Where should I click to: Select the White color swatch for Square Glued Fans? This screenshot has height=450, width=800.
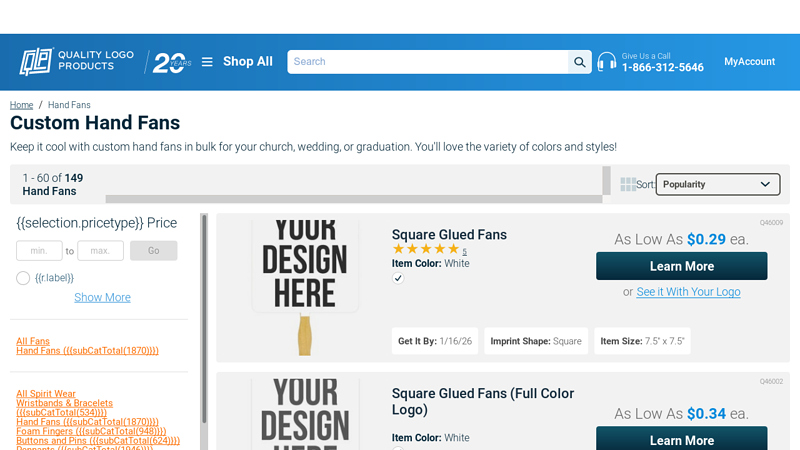tap(398, 278)
